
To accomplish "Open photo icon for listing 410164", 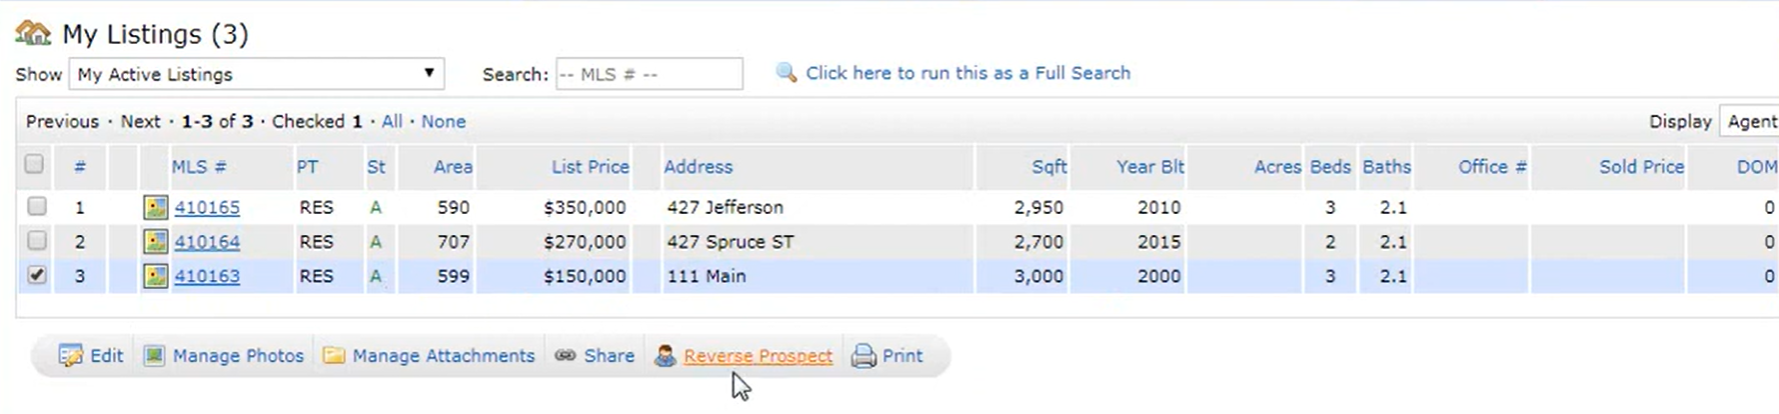I will (x=155, y=242).
